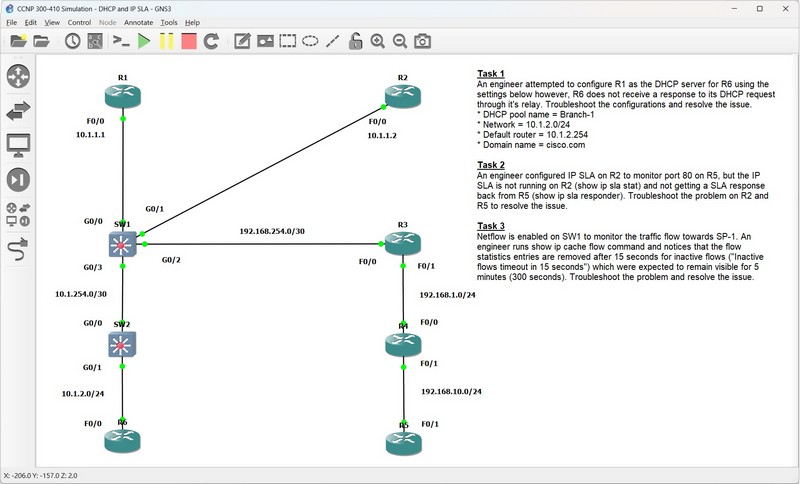Toggle the lock or unlock items icon
Image resolution: width=800 pixels, height=484 pixels.
tap(355, 41)
